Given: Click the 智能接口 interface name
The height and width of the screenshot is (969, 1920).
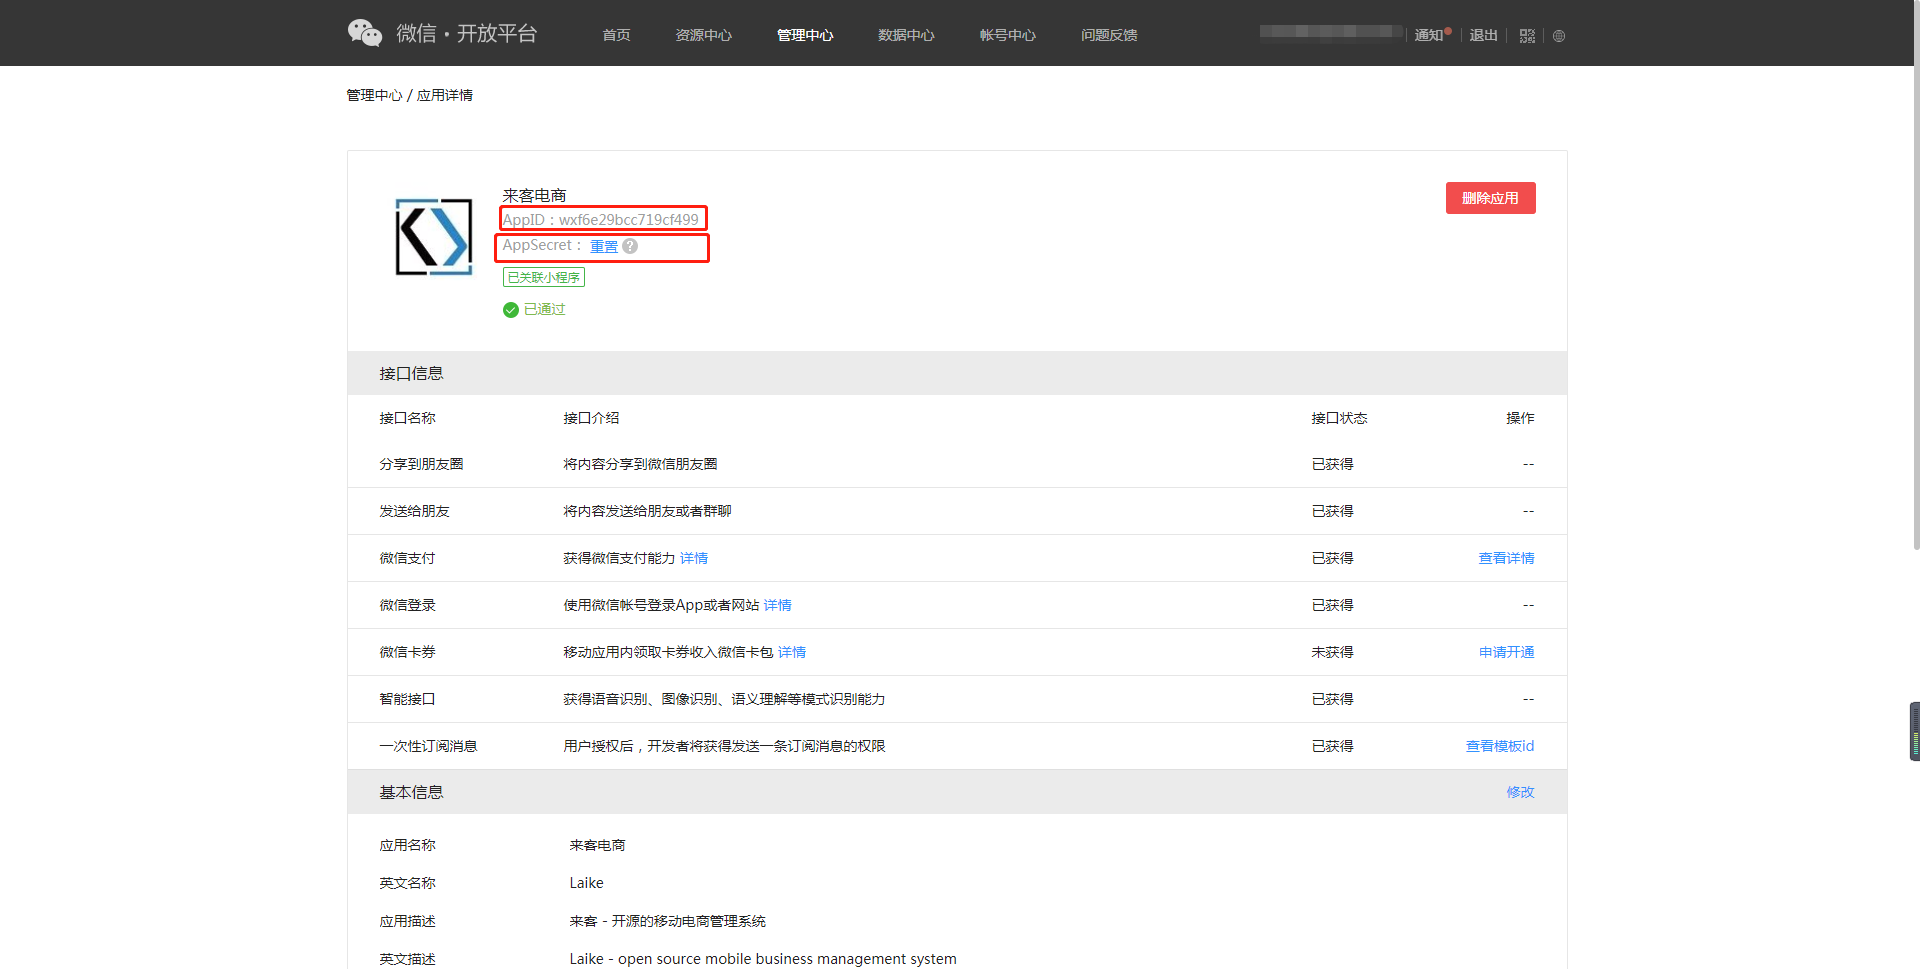Looking at the screenshot, I should (407, 699).
